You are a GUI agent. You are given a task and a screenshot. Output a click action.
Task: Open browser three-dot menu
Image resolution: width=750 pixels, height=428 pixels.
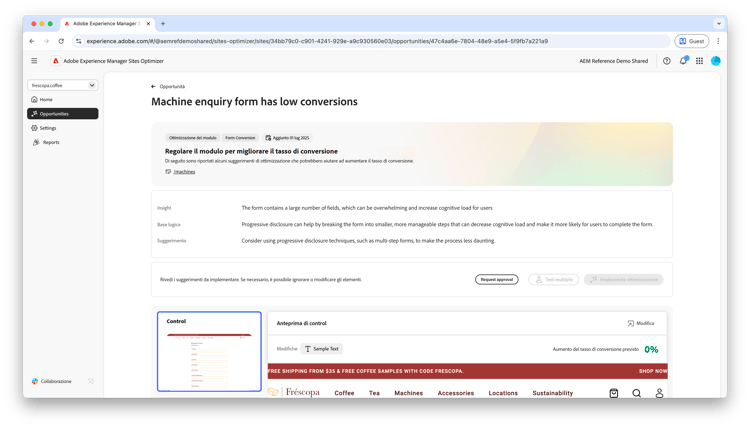718,41
